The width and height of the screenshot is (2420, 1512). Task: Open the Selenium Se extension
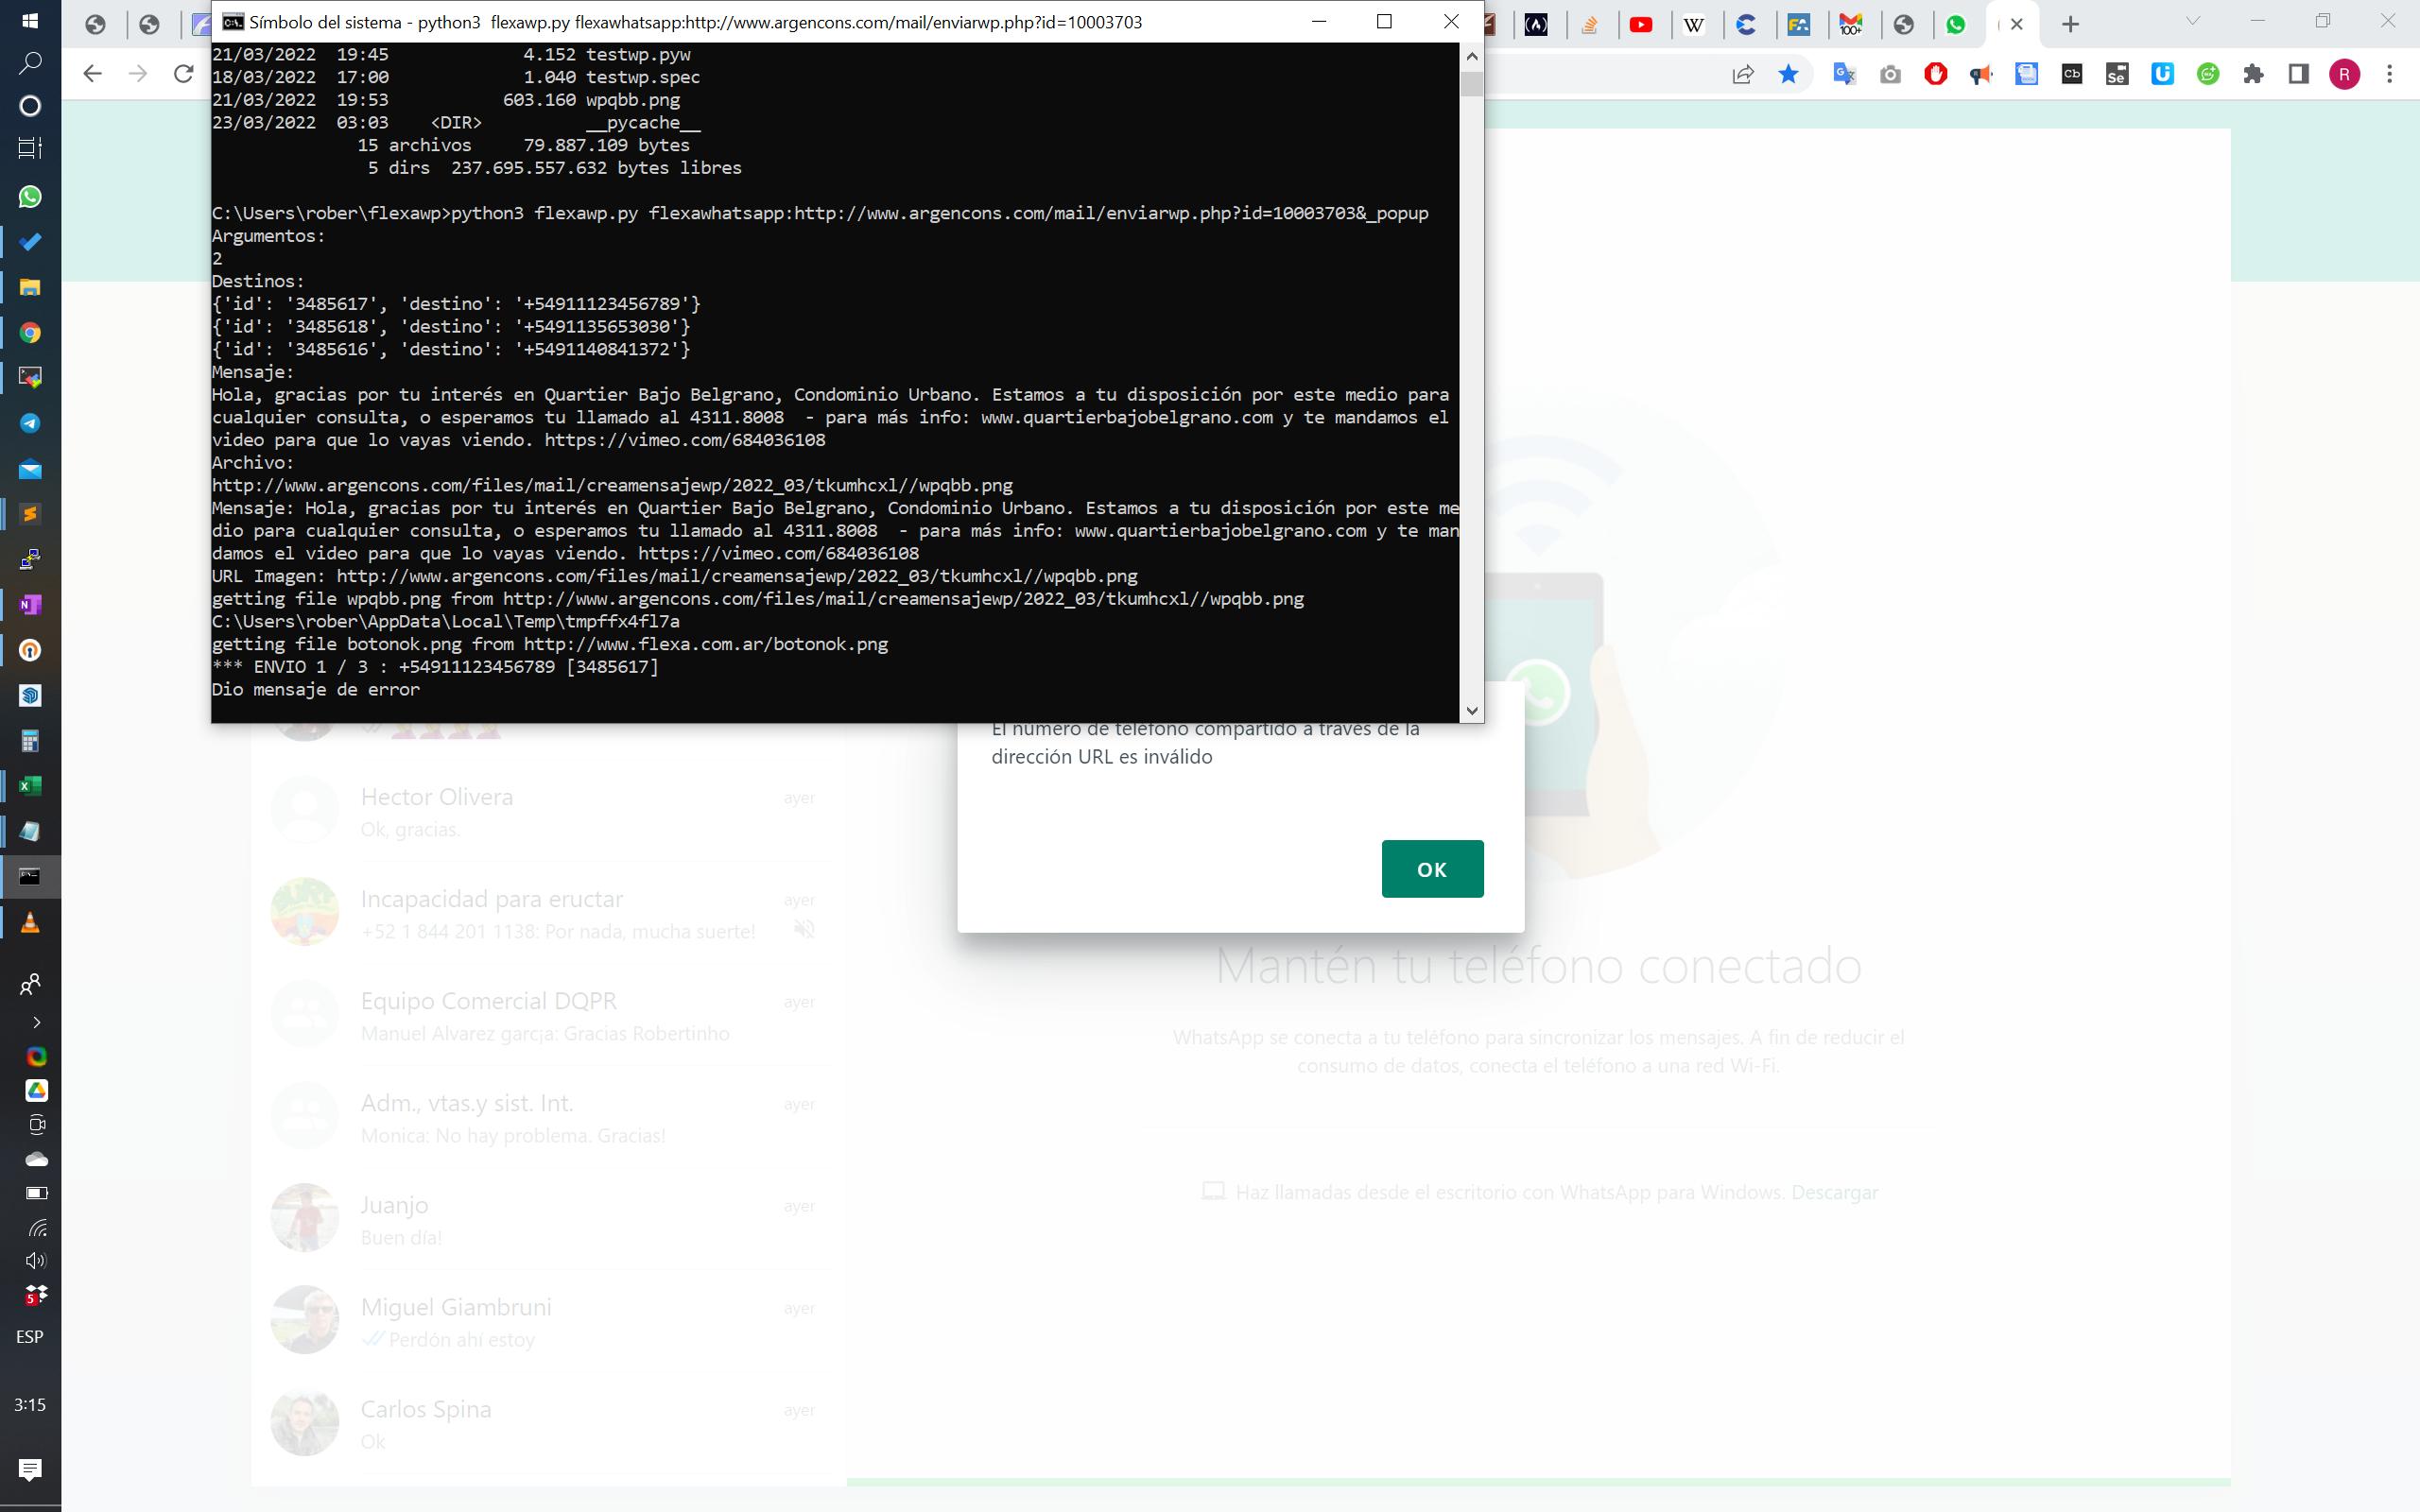click(2117, 74)
